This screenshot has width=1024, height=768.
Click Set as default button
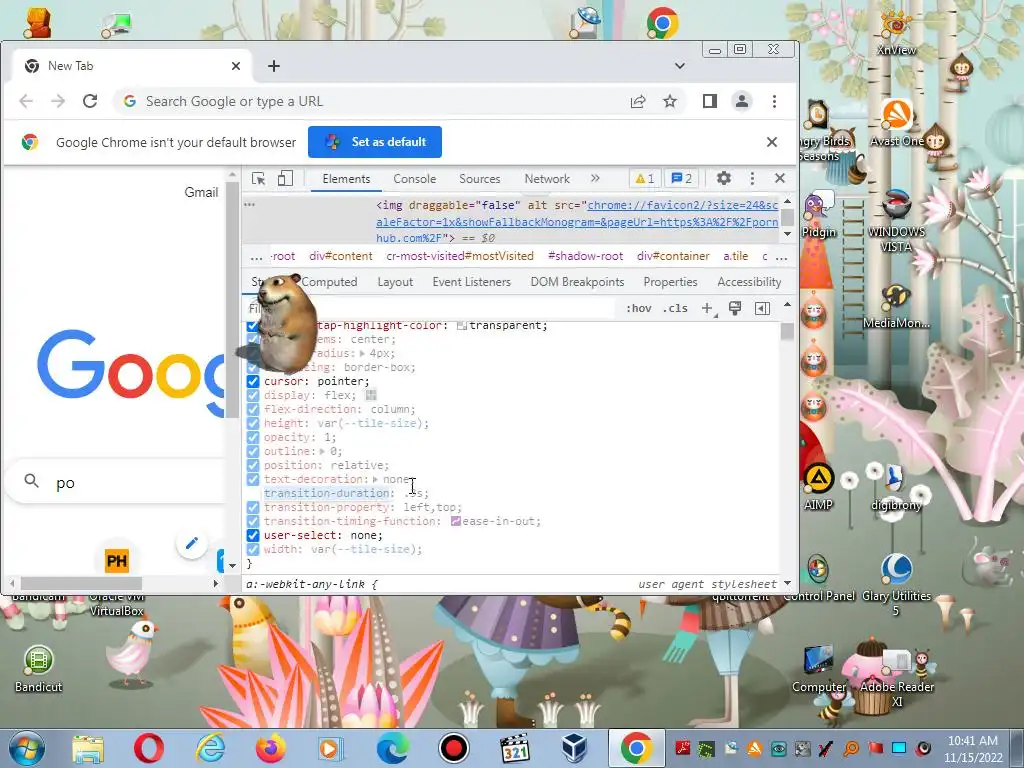(375, 142)
